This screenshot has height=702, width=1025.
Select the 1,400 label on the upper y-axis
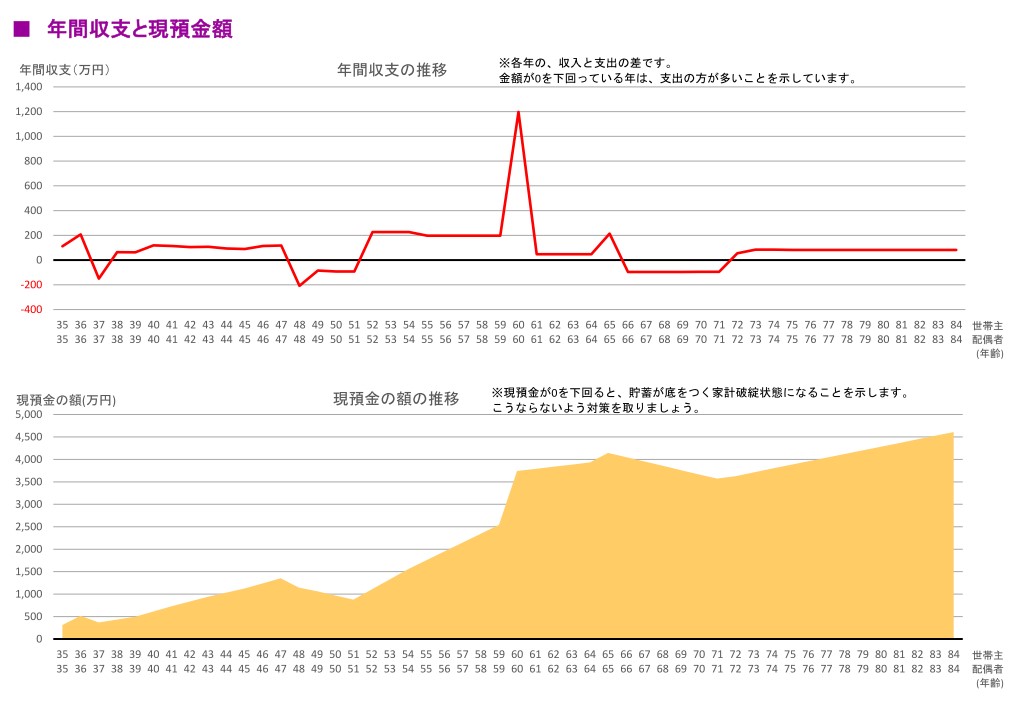tap(29, 87)
